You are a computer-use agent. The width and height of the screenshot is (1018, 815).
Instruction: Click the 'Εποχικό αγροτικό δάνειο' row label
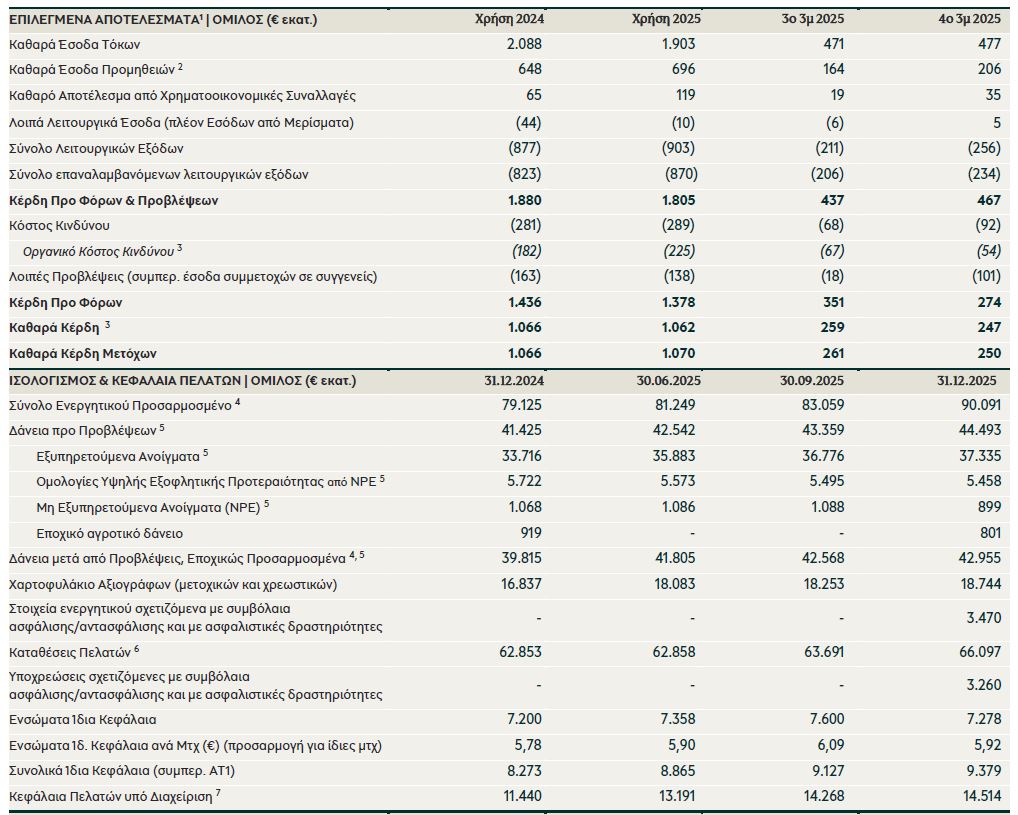click(x=109, y=534)
